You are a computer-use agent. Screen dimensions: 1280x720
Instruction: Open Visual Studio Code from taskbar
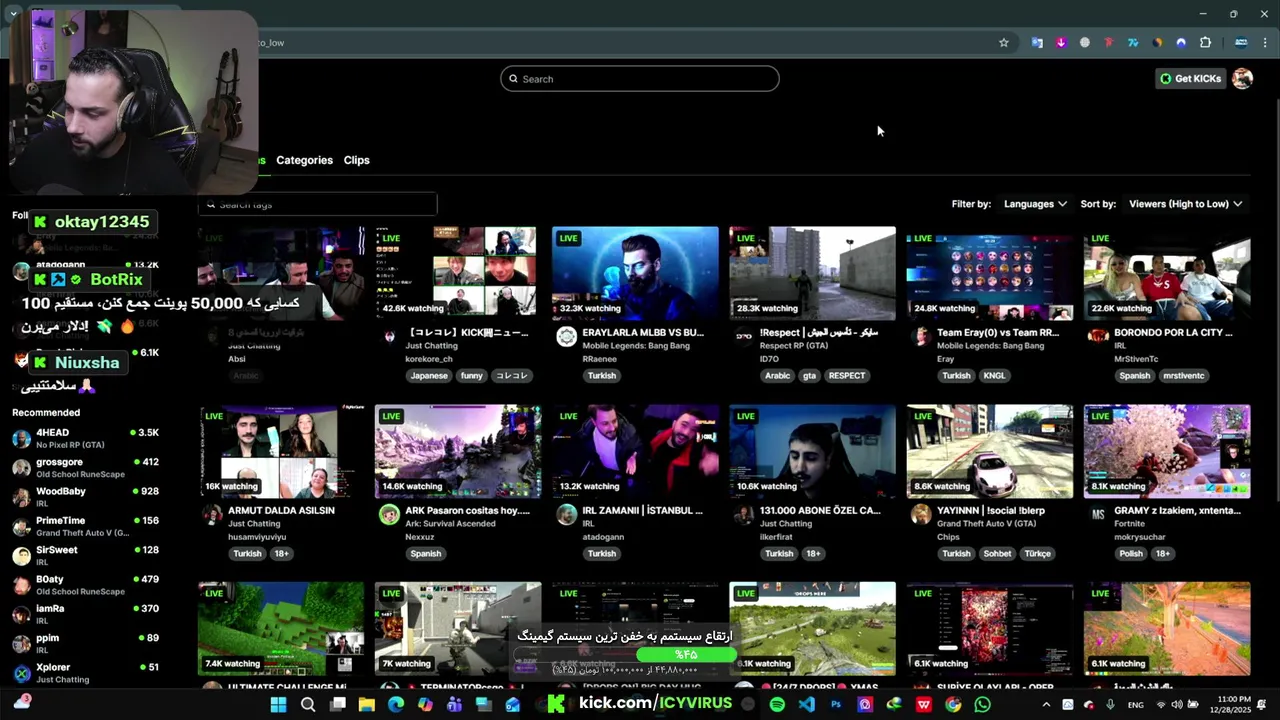tap(807, 705)
